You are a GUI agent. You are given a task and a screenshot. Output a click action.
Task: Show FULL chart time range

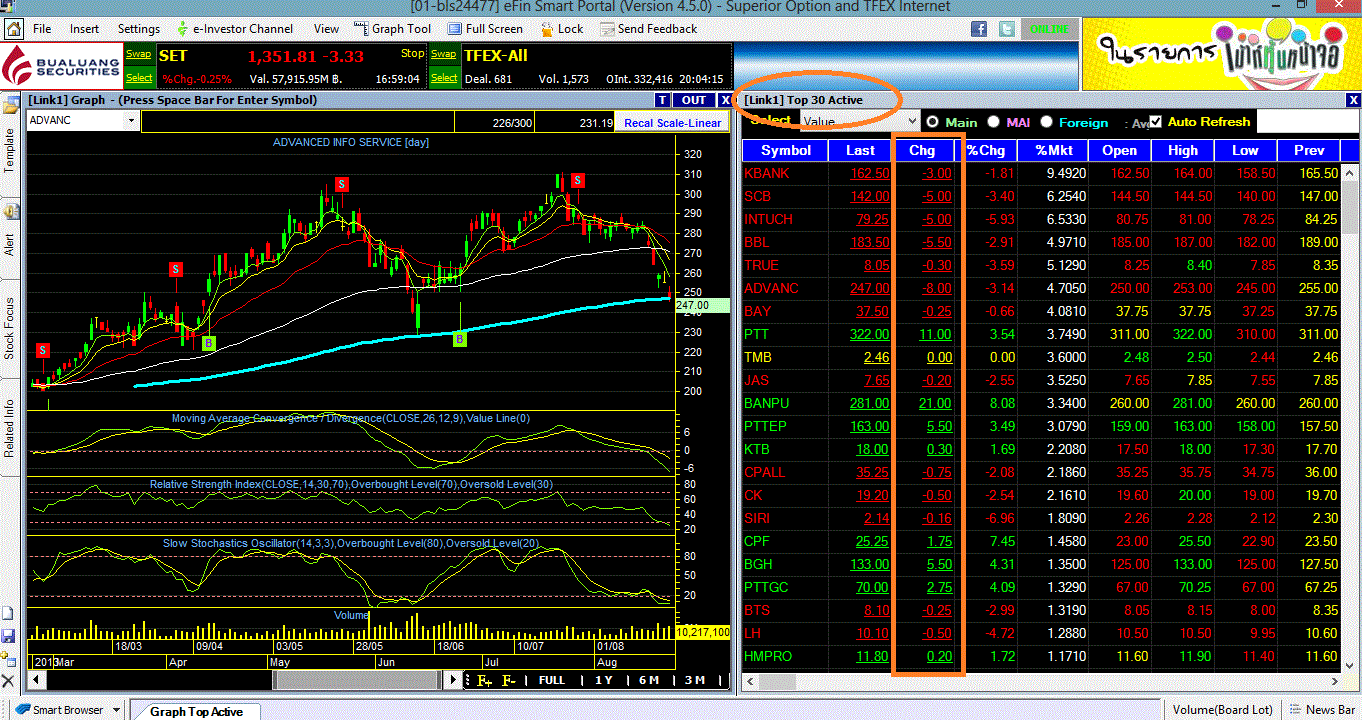pos(552,681)
